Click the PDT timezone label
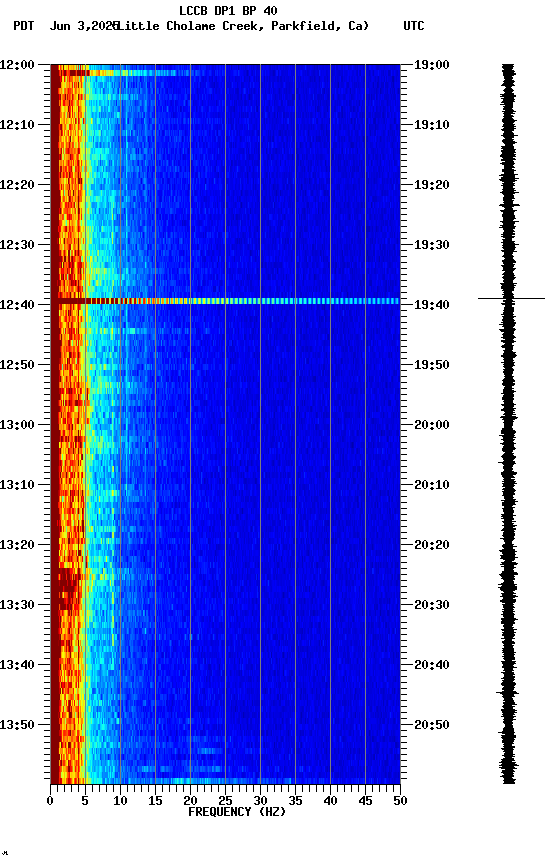 coord(24,26)
